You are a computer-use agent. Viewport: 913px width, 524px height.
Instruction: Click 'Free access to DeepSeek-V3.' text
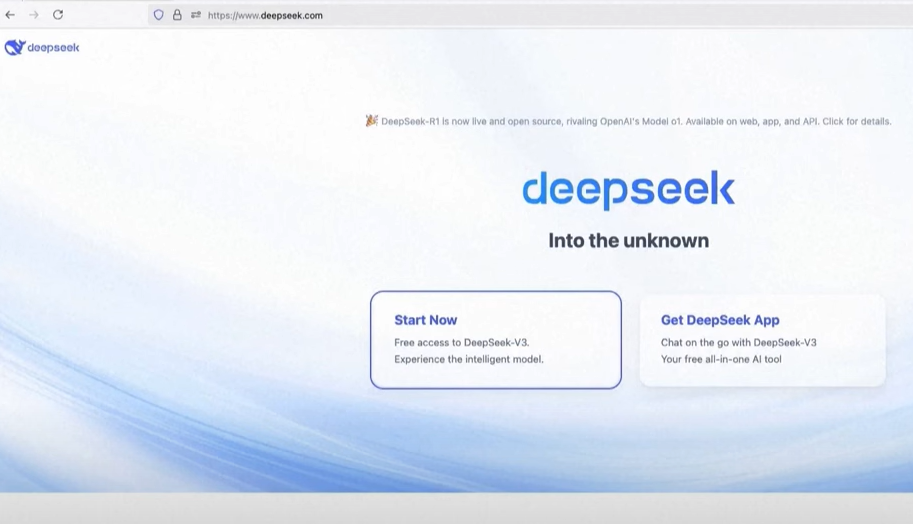[x=462, y=342]
